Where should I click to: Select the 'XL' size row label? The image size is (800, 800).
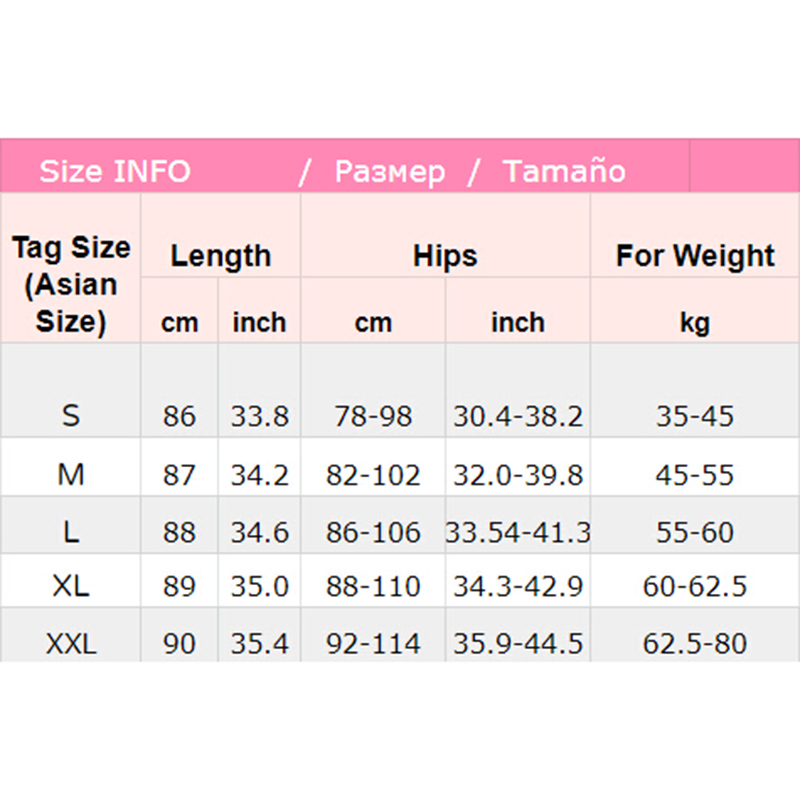click(x=71, y=585)
